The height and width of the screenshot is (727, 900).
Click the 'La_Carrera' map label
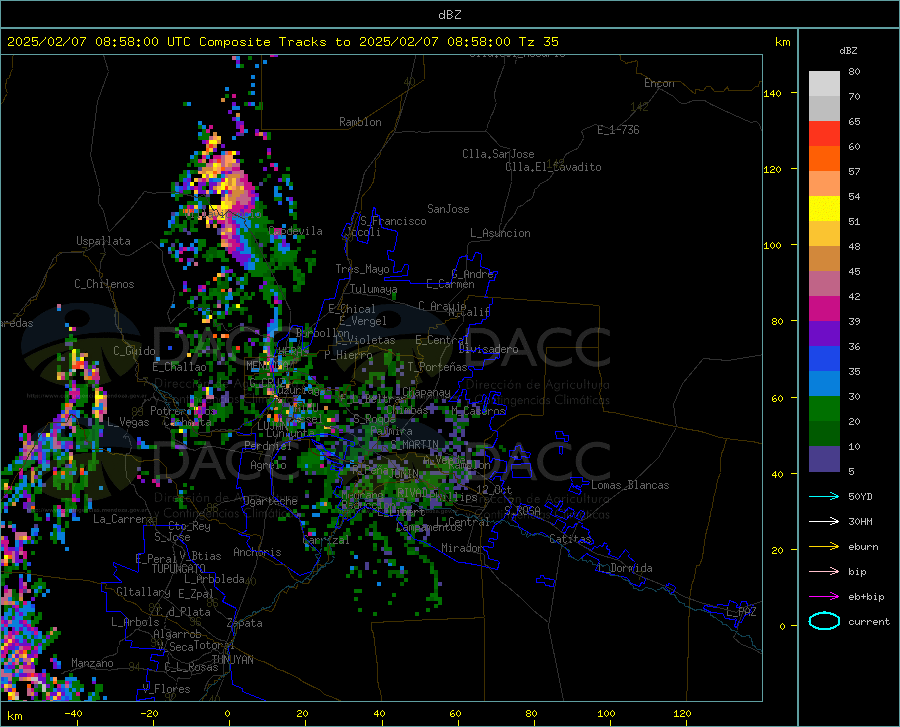click(x=123, y=519)
